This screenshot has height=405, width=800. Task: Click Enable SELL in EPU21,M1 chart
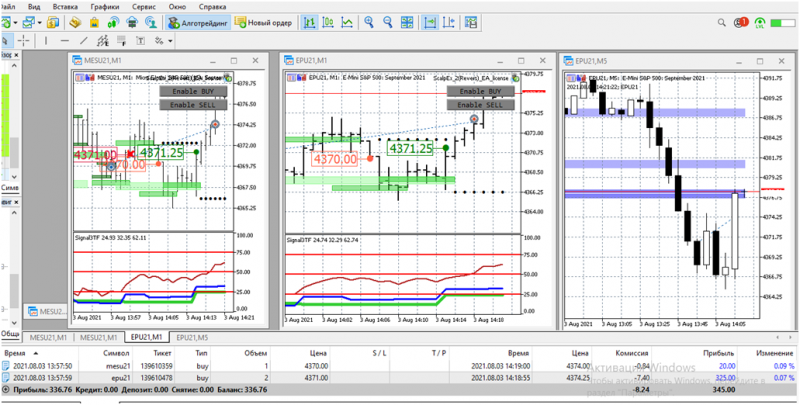tap(481, 105)
